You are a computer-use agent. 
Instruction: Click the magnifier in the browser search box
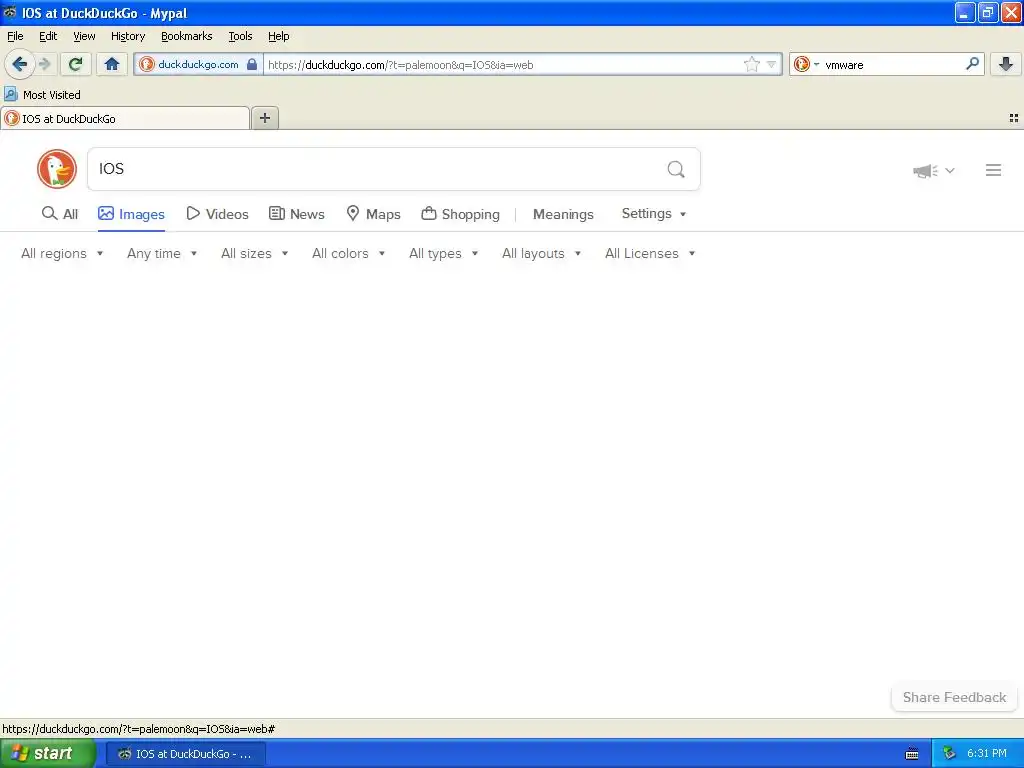point(972,64)
